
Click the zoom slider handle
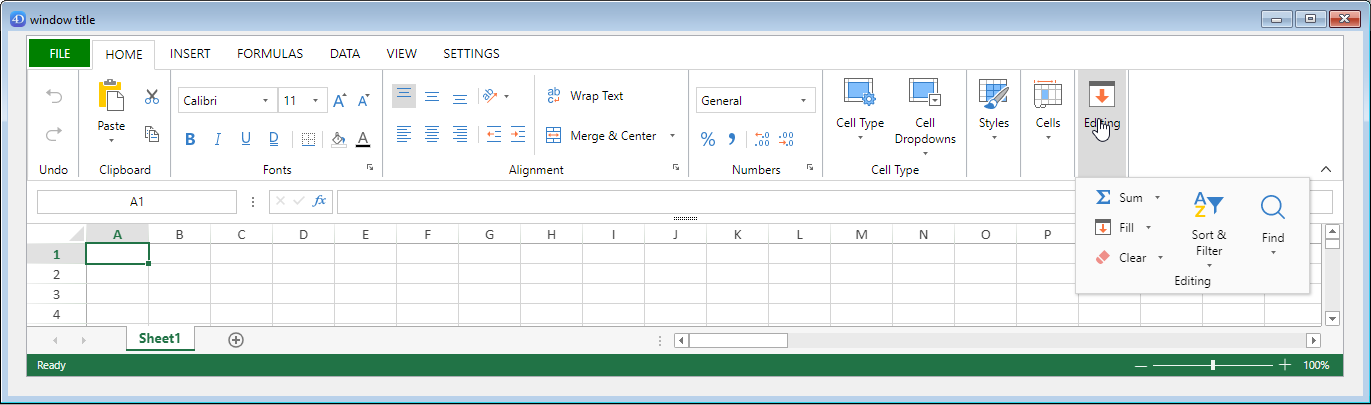coord(1213,365)
